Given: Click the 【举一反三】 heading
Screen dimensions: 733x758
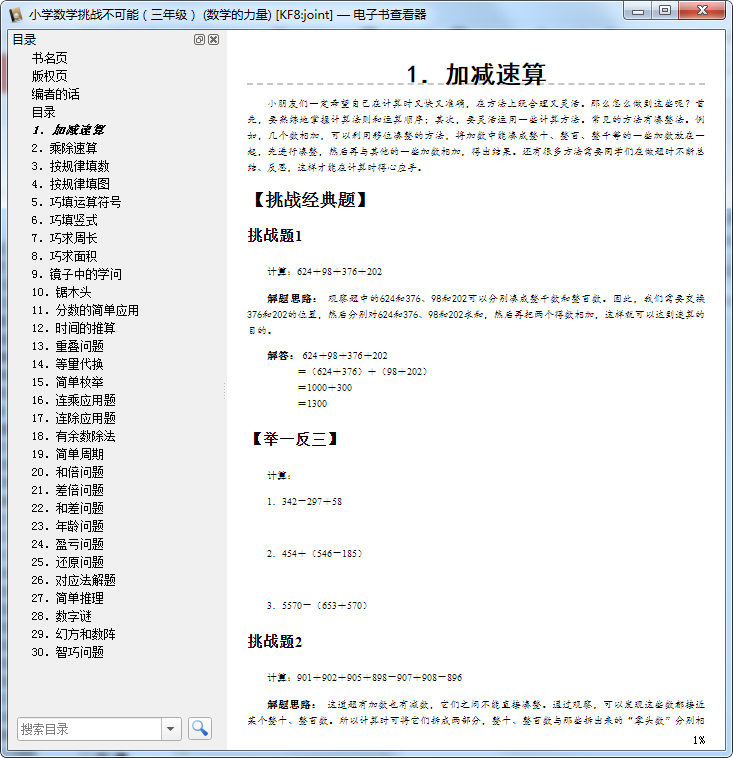Looking at the screenshot, I should [294, 439].
